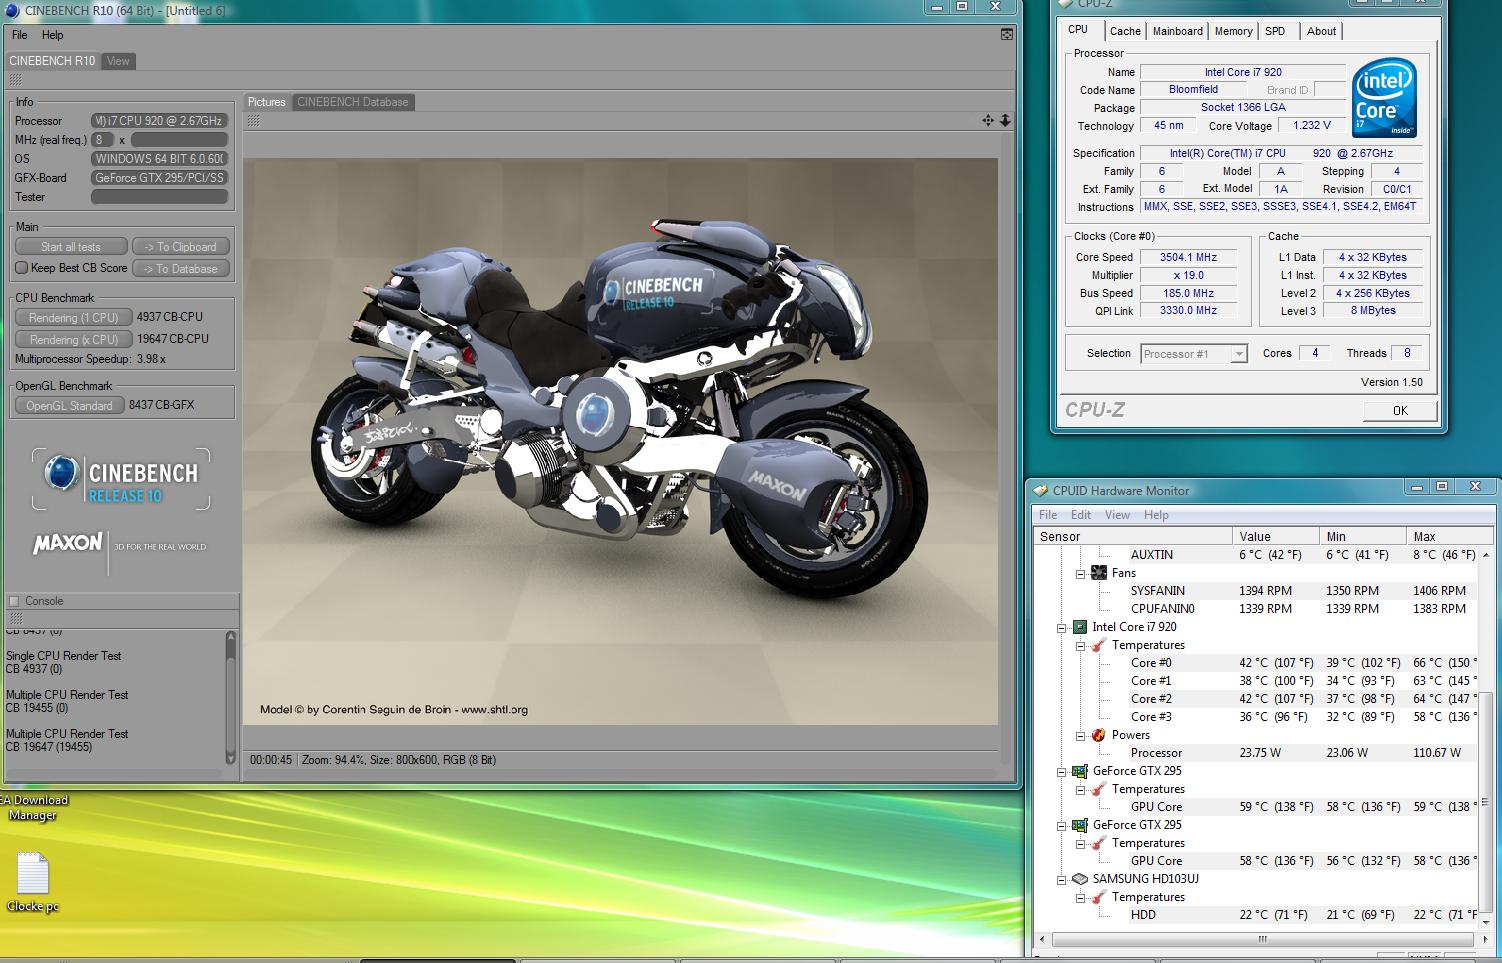Select the zoom picture arrow tool icon
Screen dimensions: 1502x963
pyautogui.click(x=1005, y=120)
